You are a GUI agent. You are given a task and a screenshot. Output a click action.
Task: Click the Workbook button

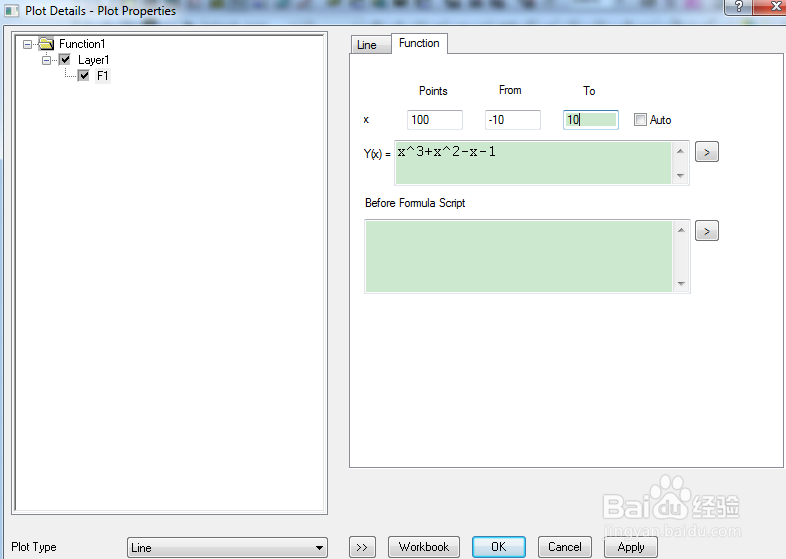point(424,547)
